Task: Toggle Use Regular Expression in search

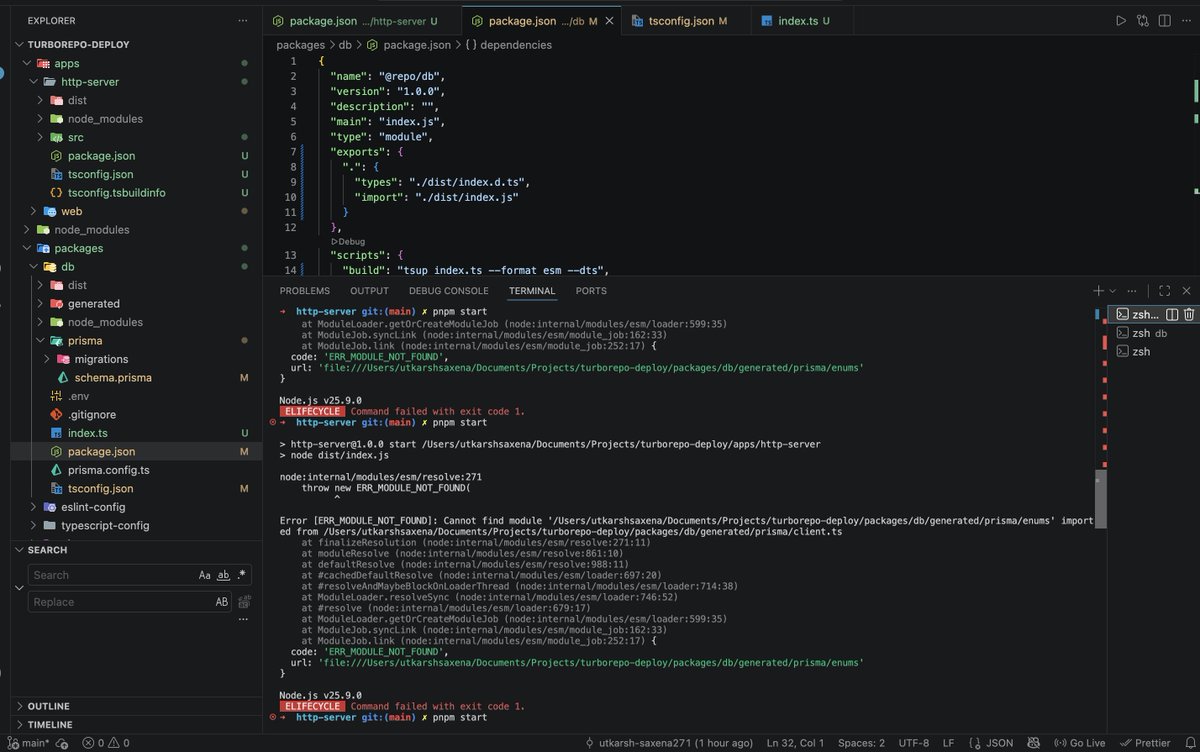Action: click(x=241, y=575)
